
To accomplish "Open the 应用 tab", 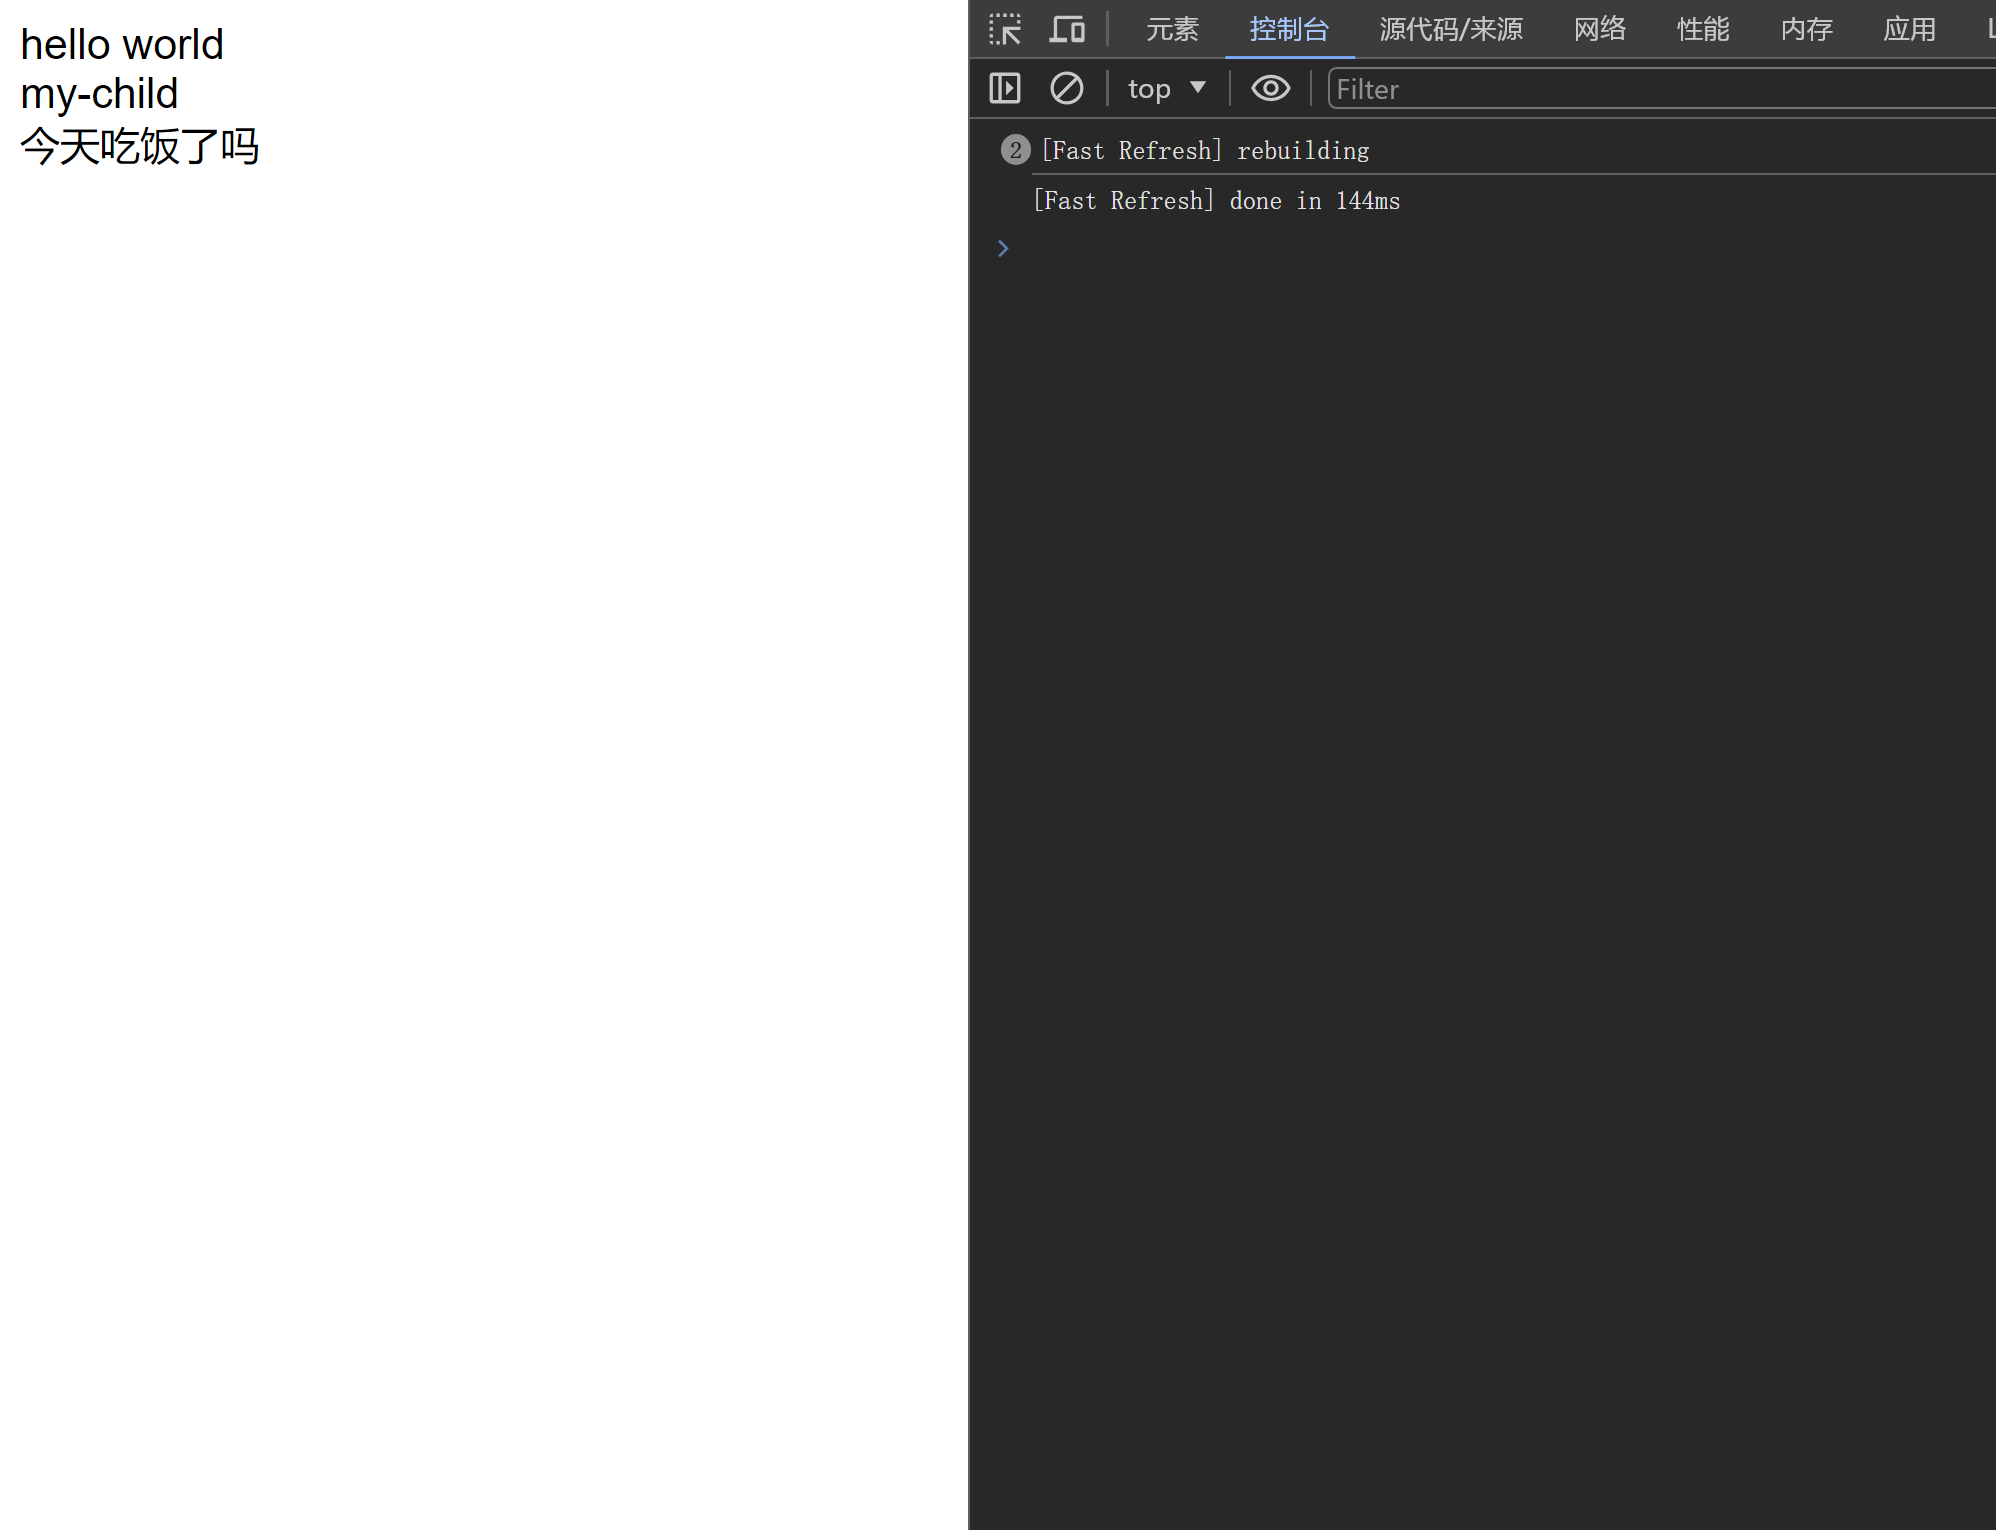I will tap(1908, 30).
